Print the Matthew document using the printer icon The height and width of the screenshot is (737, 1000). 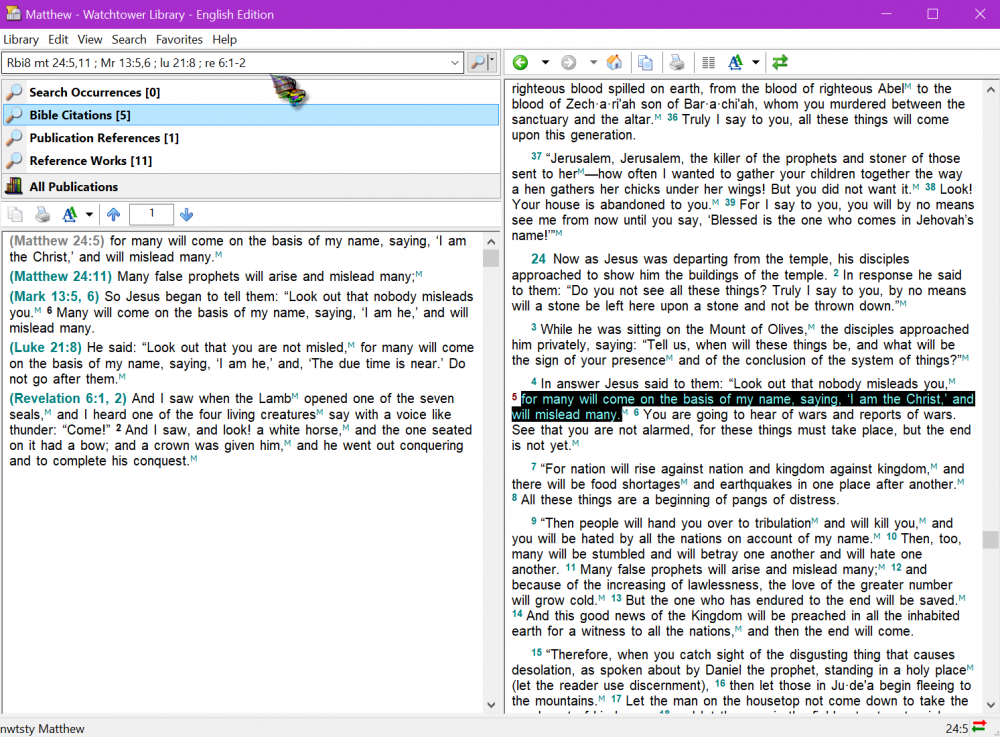[x=677, y=63]
